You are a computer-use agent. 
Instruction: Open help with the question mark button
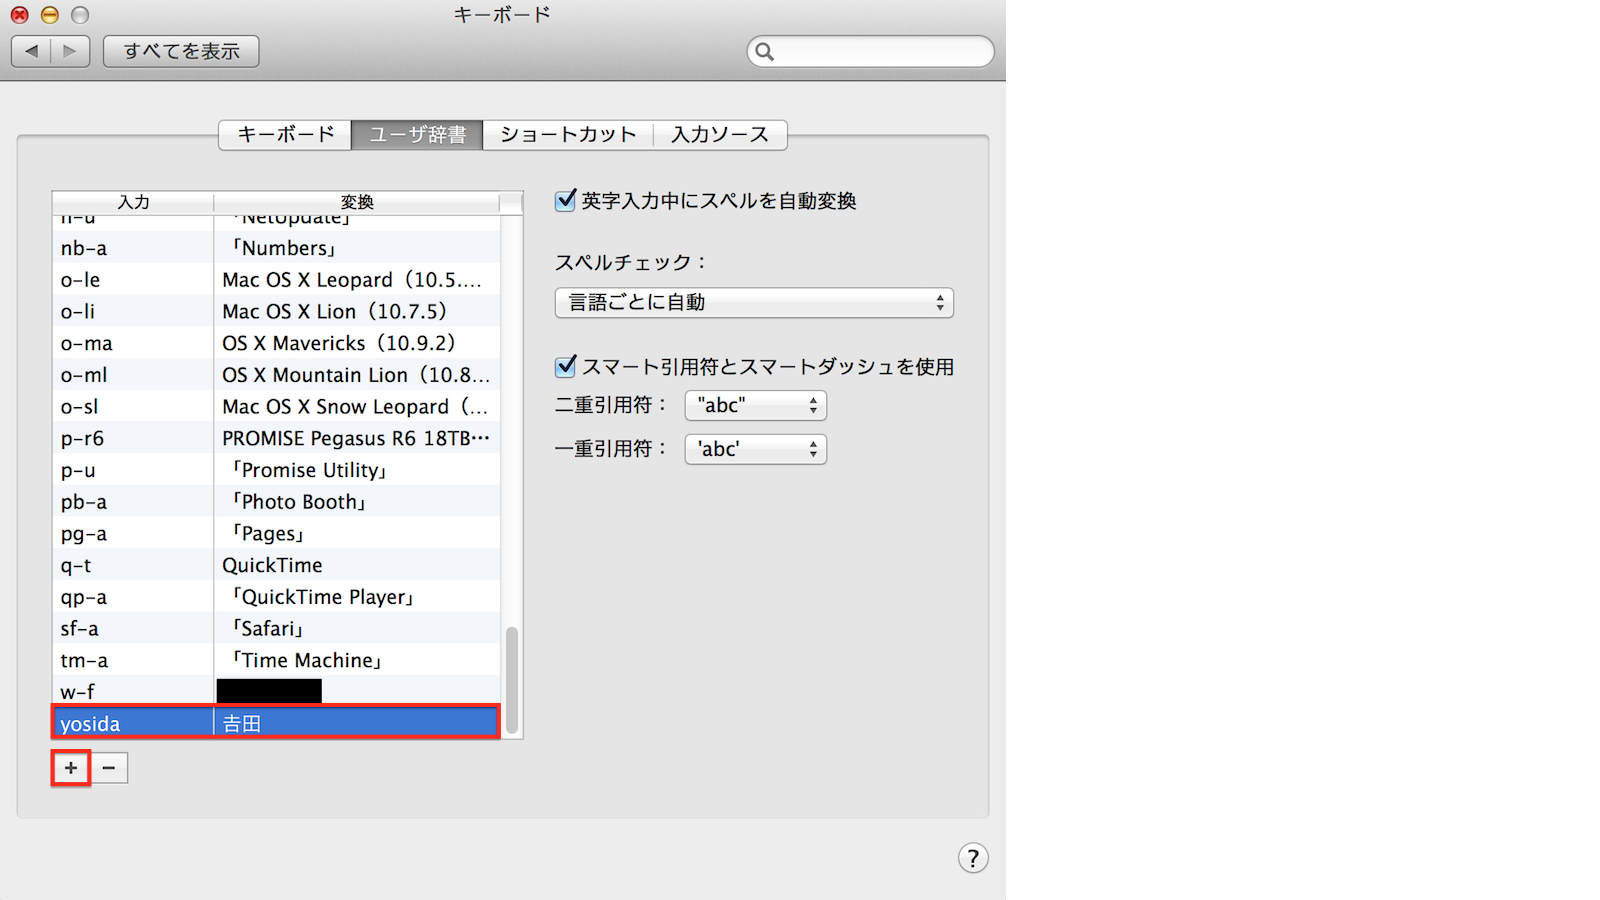973,858
